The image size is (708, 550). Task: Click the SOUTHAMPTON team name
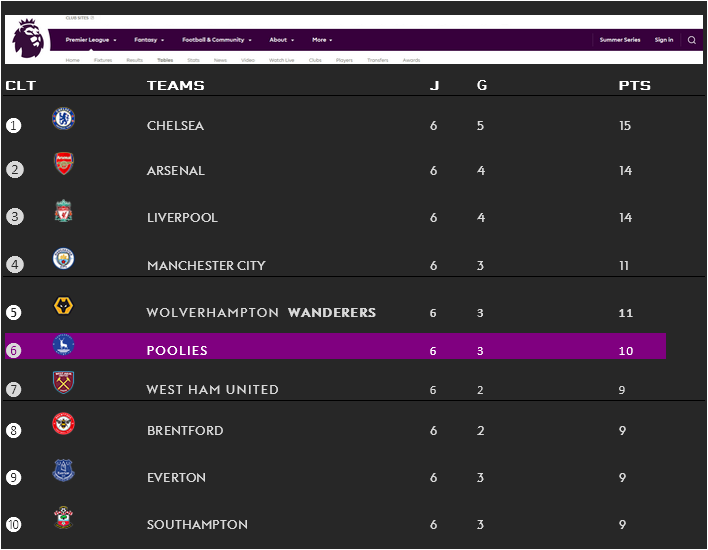pyautogui.click(x=197, y=525)
